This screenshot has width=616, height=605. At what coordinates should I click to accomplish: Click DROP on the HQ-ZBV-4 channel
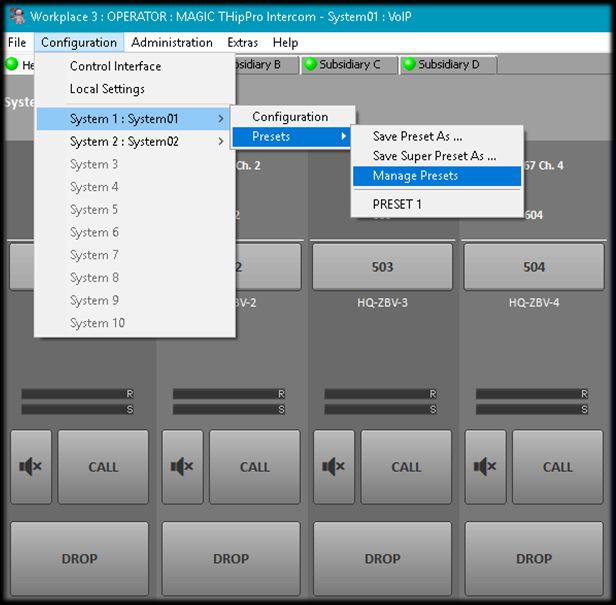click(534, 559)
